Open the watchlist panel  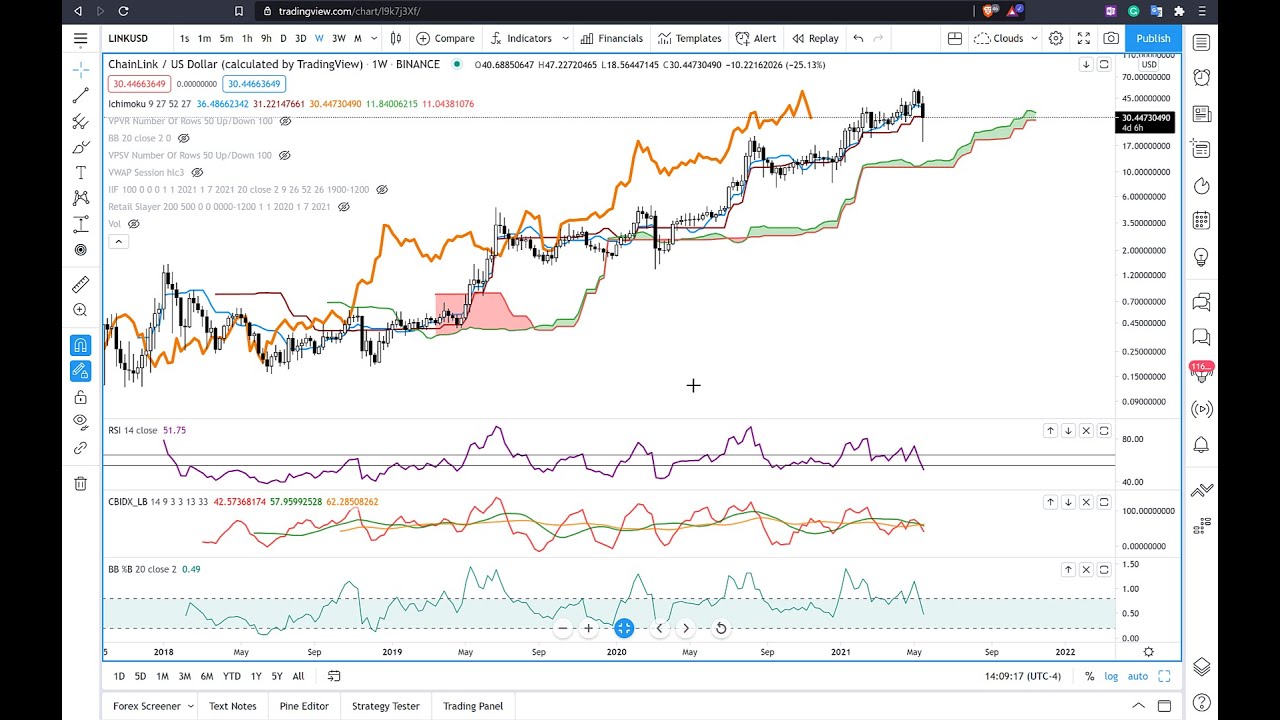pos(1202,42)
